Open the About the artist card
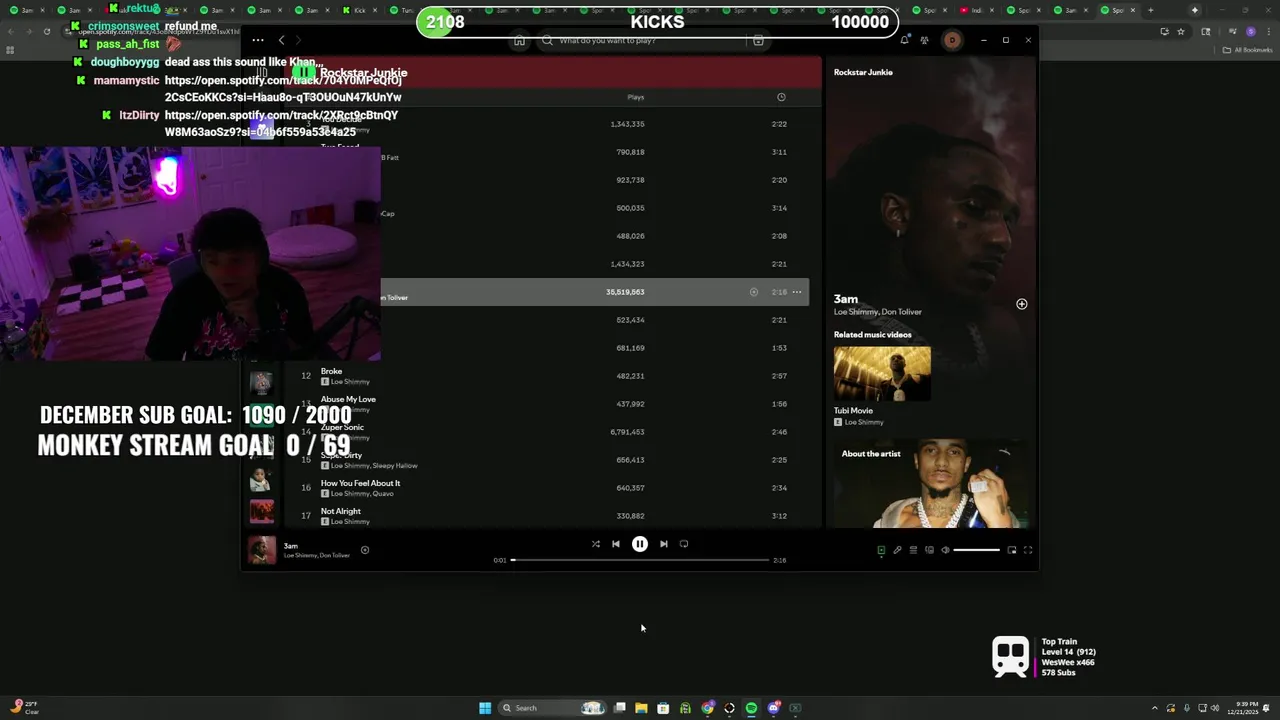 929,484
